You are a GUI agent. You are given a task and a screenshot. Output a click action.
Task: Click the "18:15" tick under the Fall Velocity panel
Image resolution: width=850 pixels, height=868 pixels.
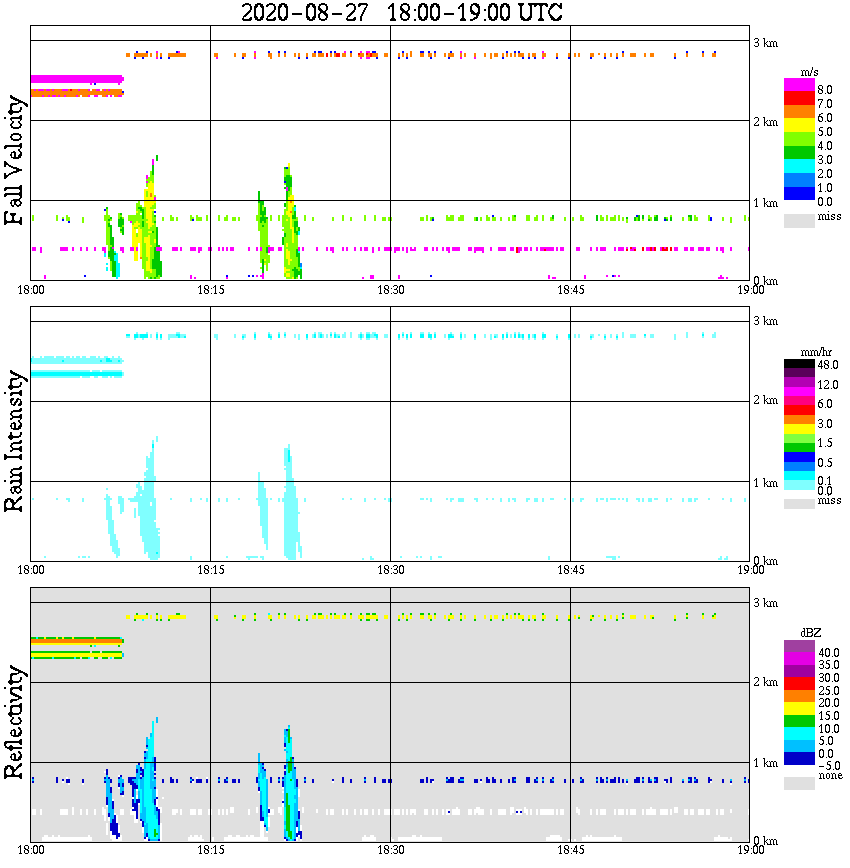(x=211, y=290)
